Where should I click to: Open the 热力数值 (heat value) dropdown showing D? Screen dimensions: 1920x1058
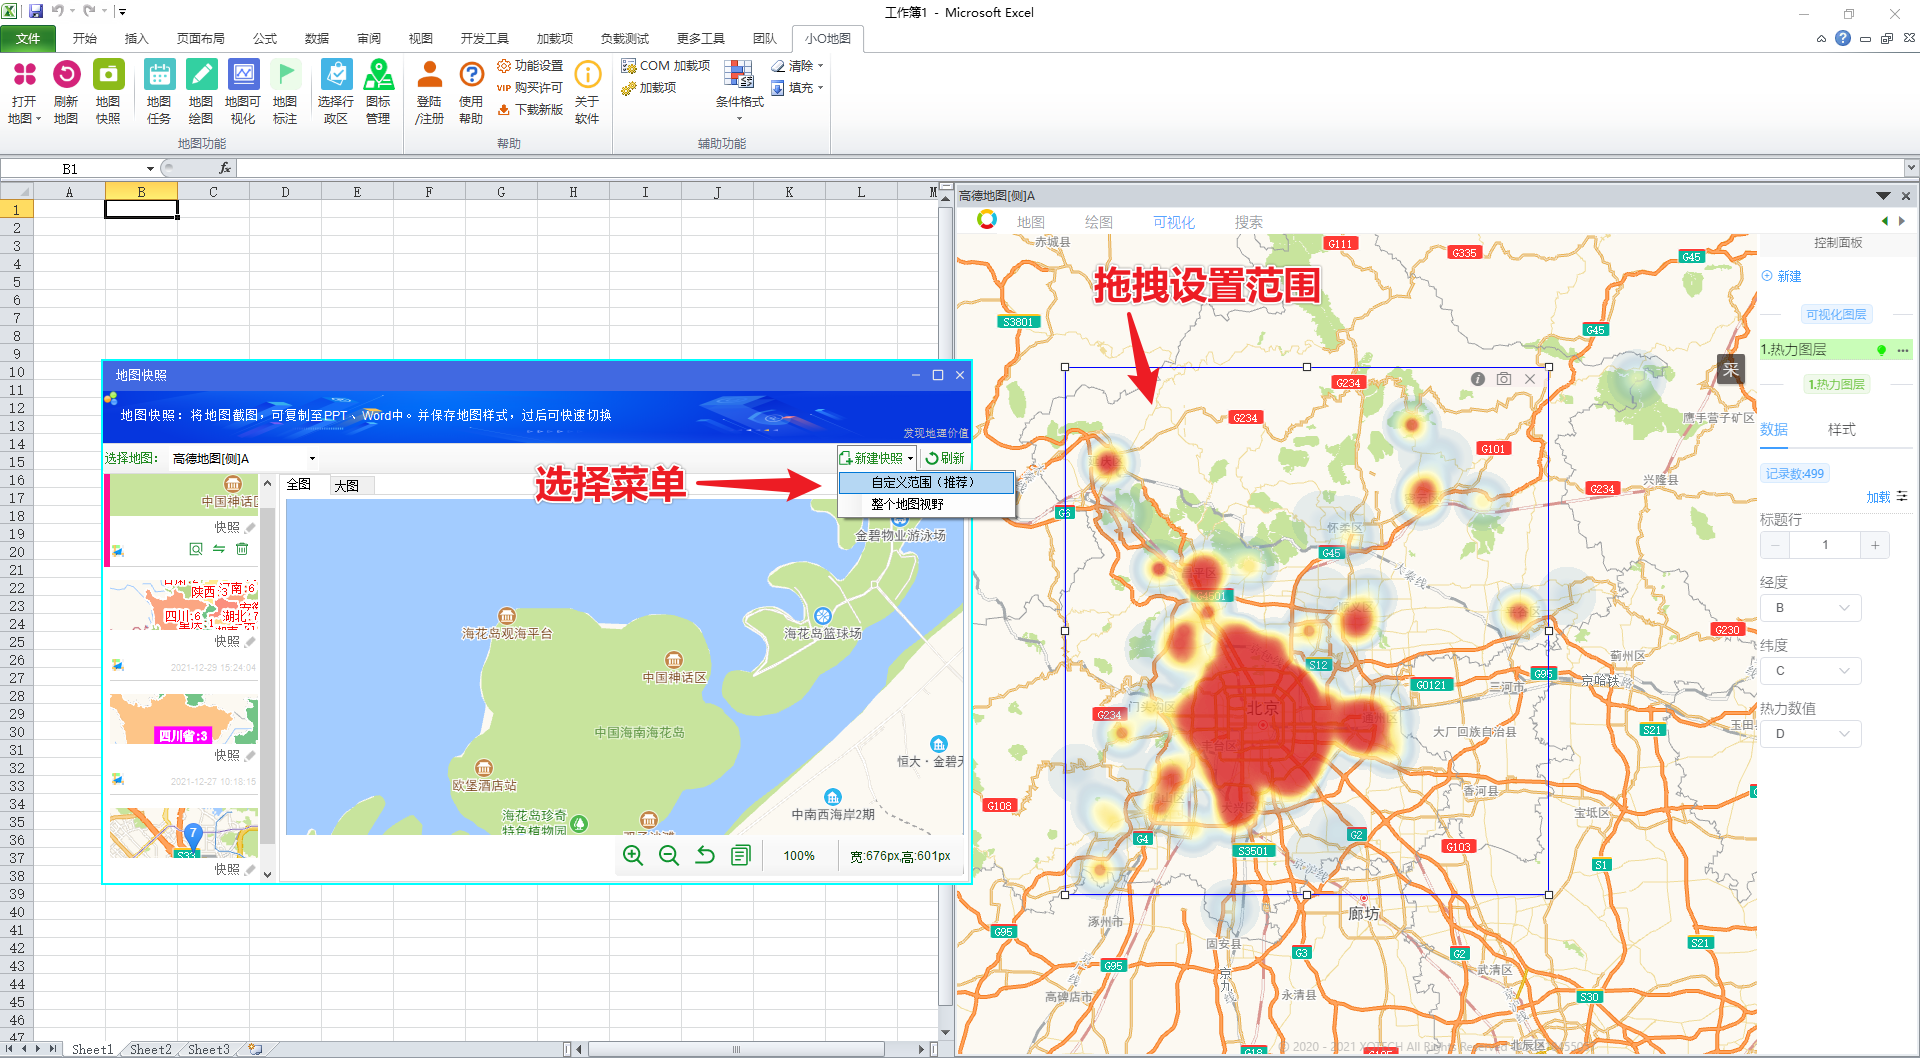click(x=1810, y=734)
